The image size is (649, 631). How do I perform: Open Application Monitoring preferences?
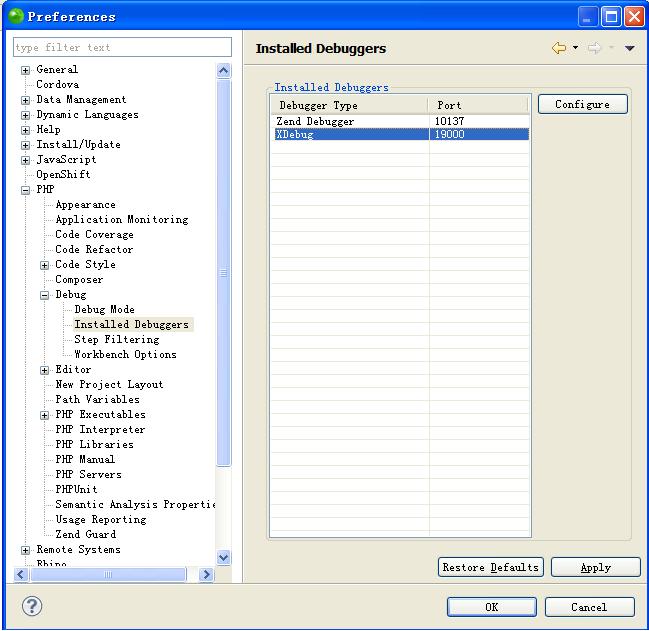[122, 219]
